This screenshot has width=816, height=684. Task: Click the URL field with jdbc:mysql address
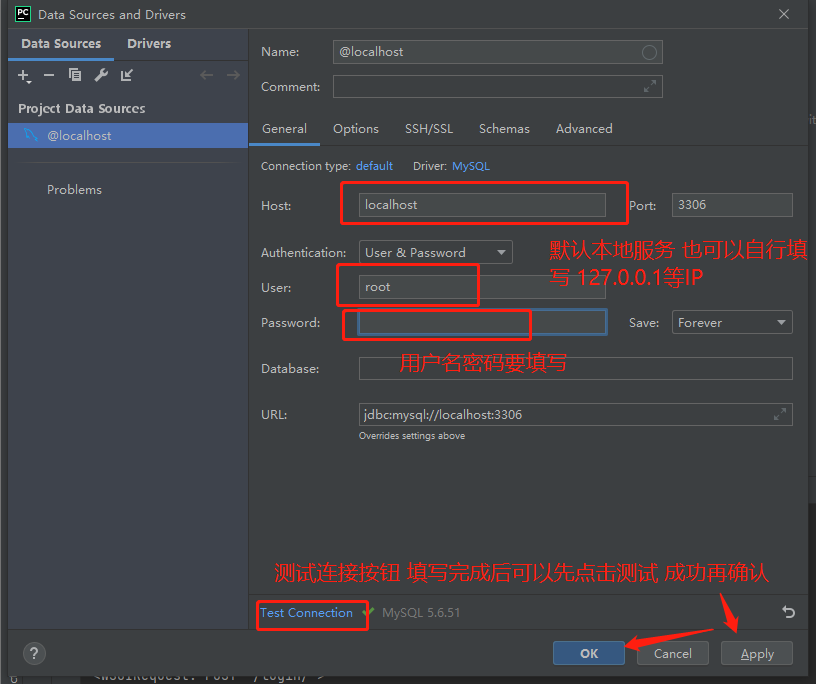[x=576, y=414]
